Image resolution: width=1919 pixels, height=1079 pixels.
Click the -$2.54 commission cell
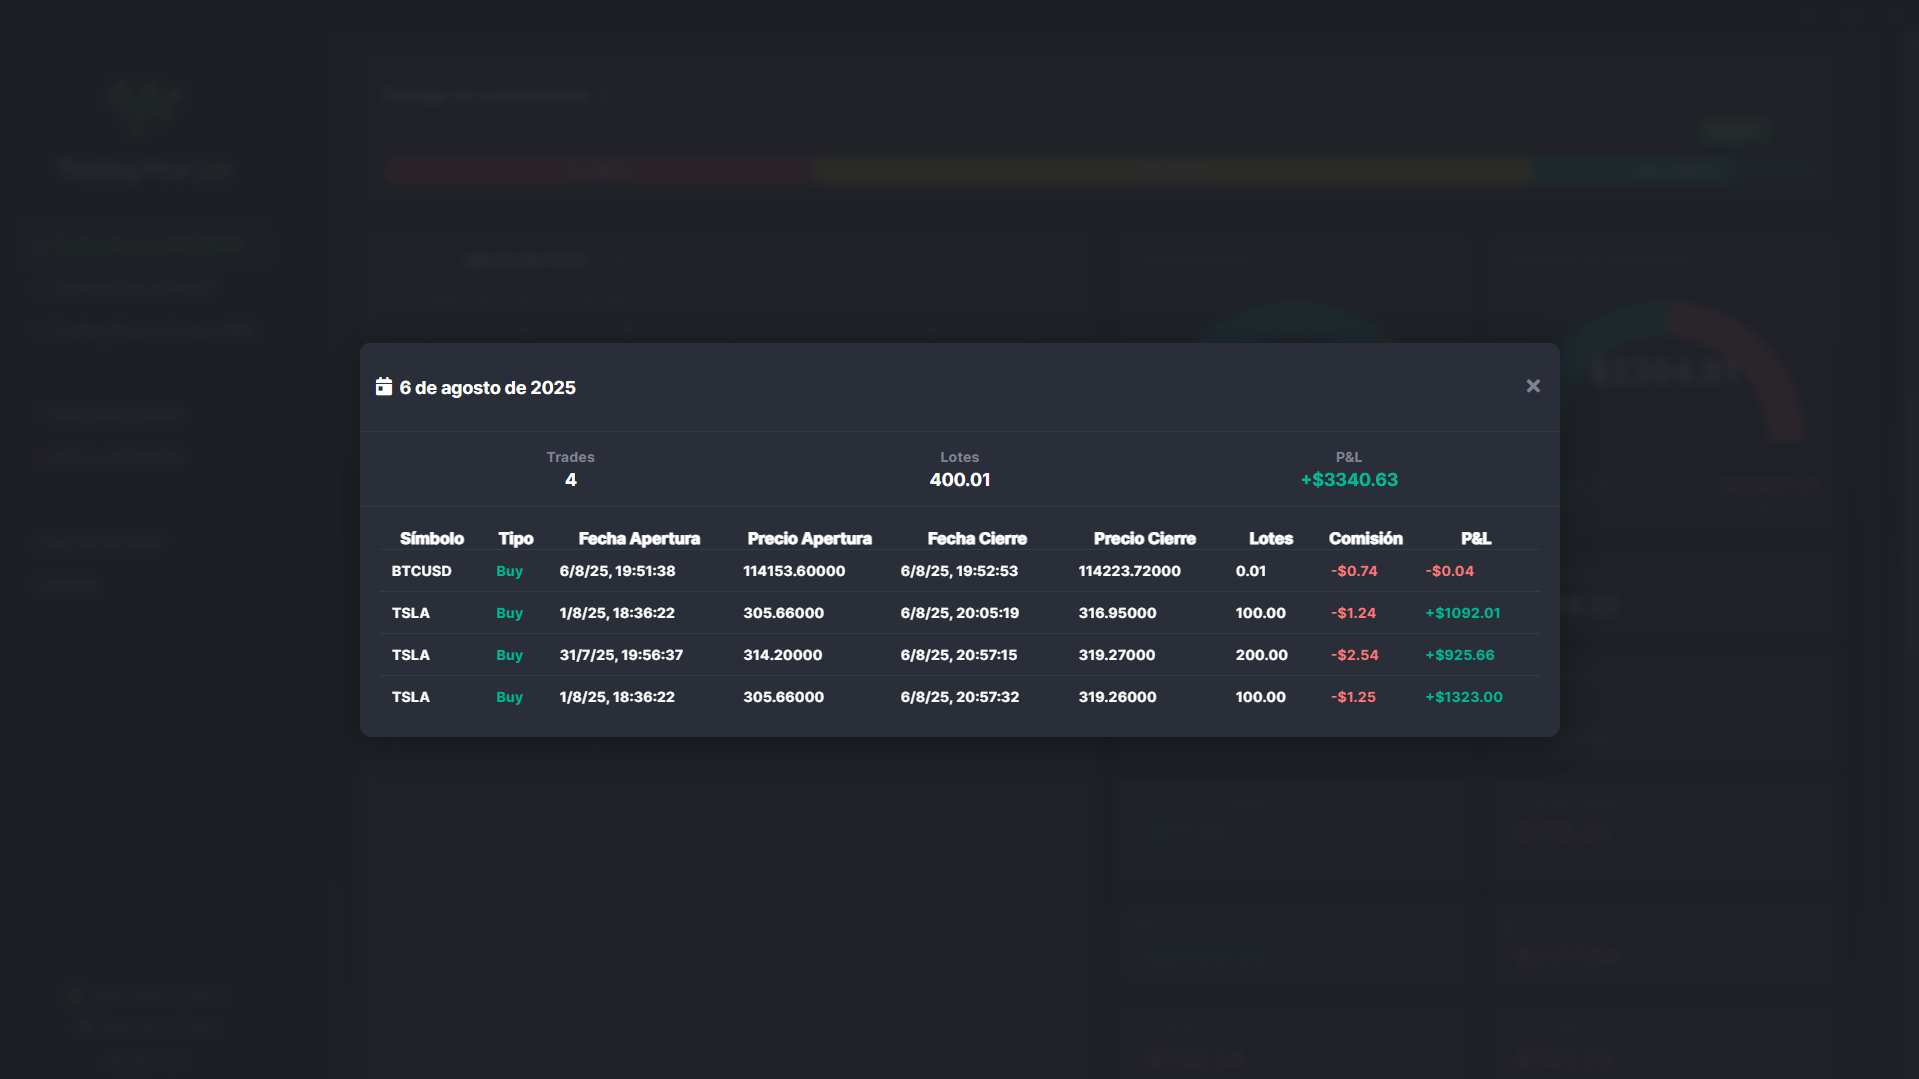click(x=1354, y=655)
